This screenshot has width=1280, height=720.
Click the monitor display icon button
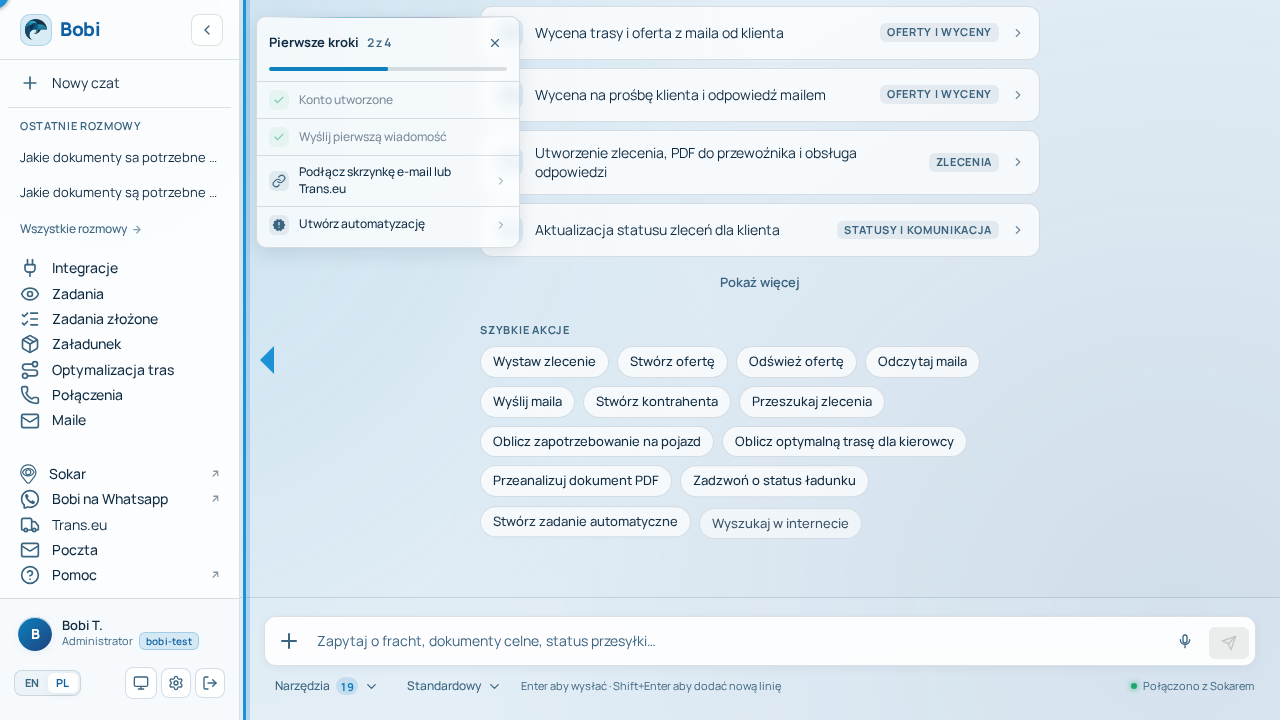pos(141,683)
